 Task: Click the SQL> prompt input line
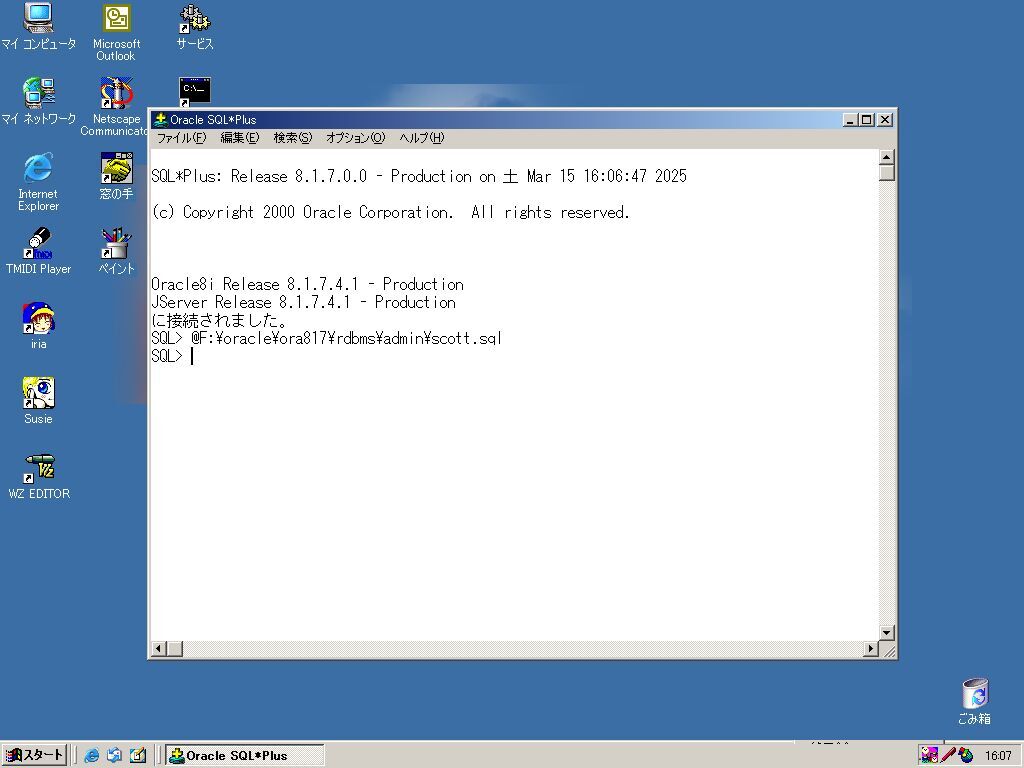514,356
